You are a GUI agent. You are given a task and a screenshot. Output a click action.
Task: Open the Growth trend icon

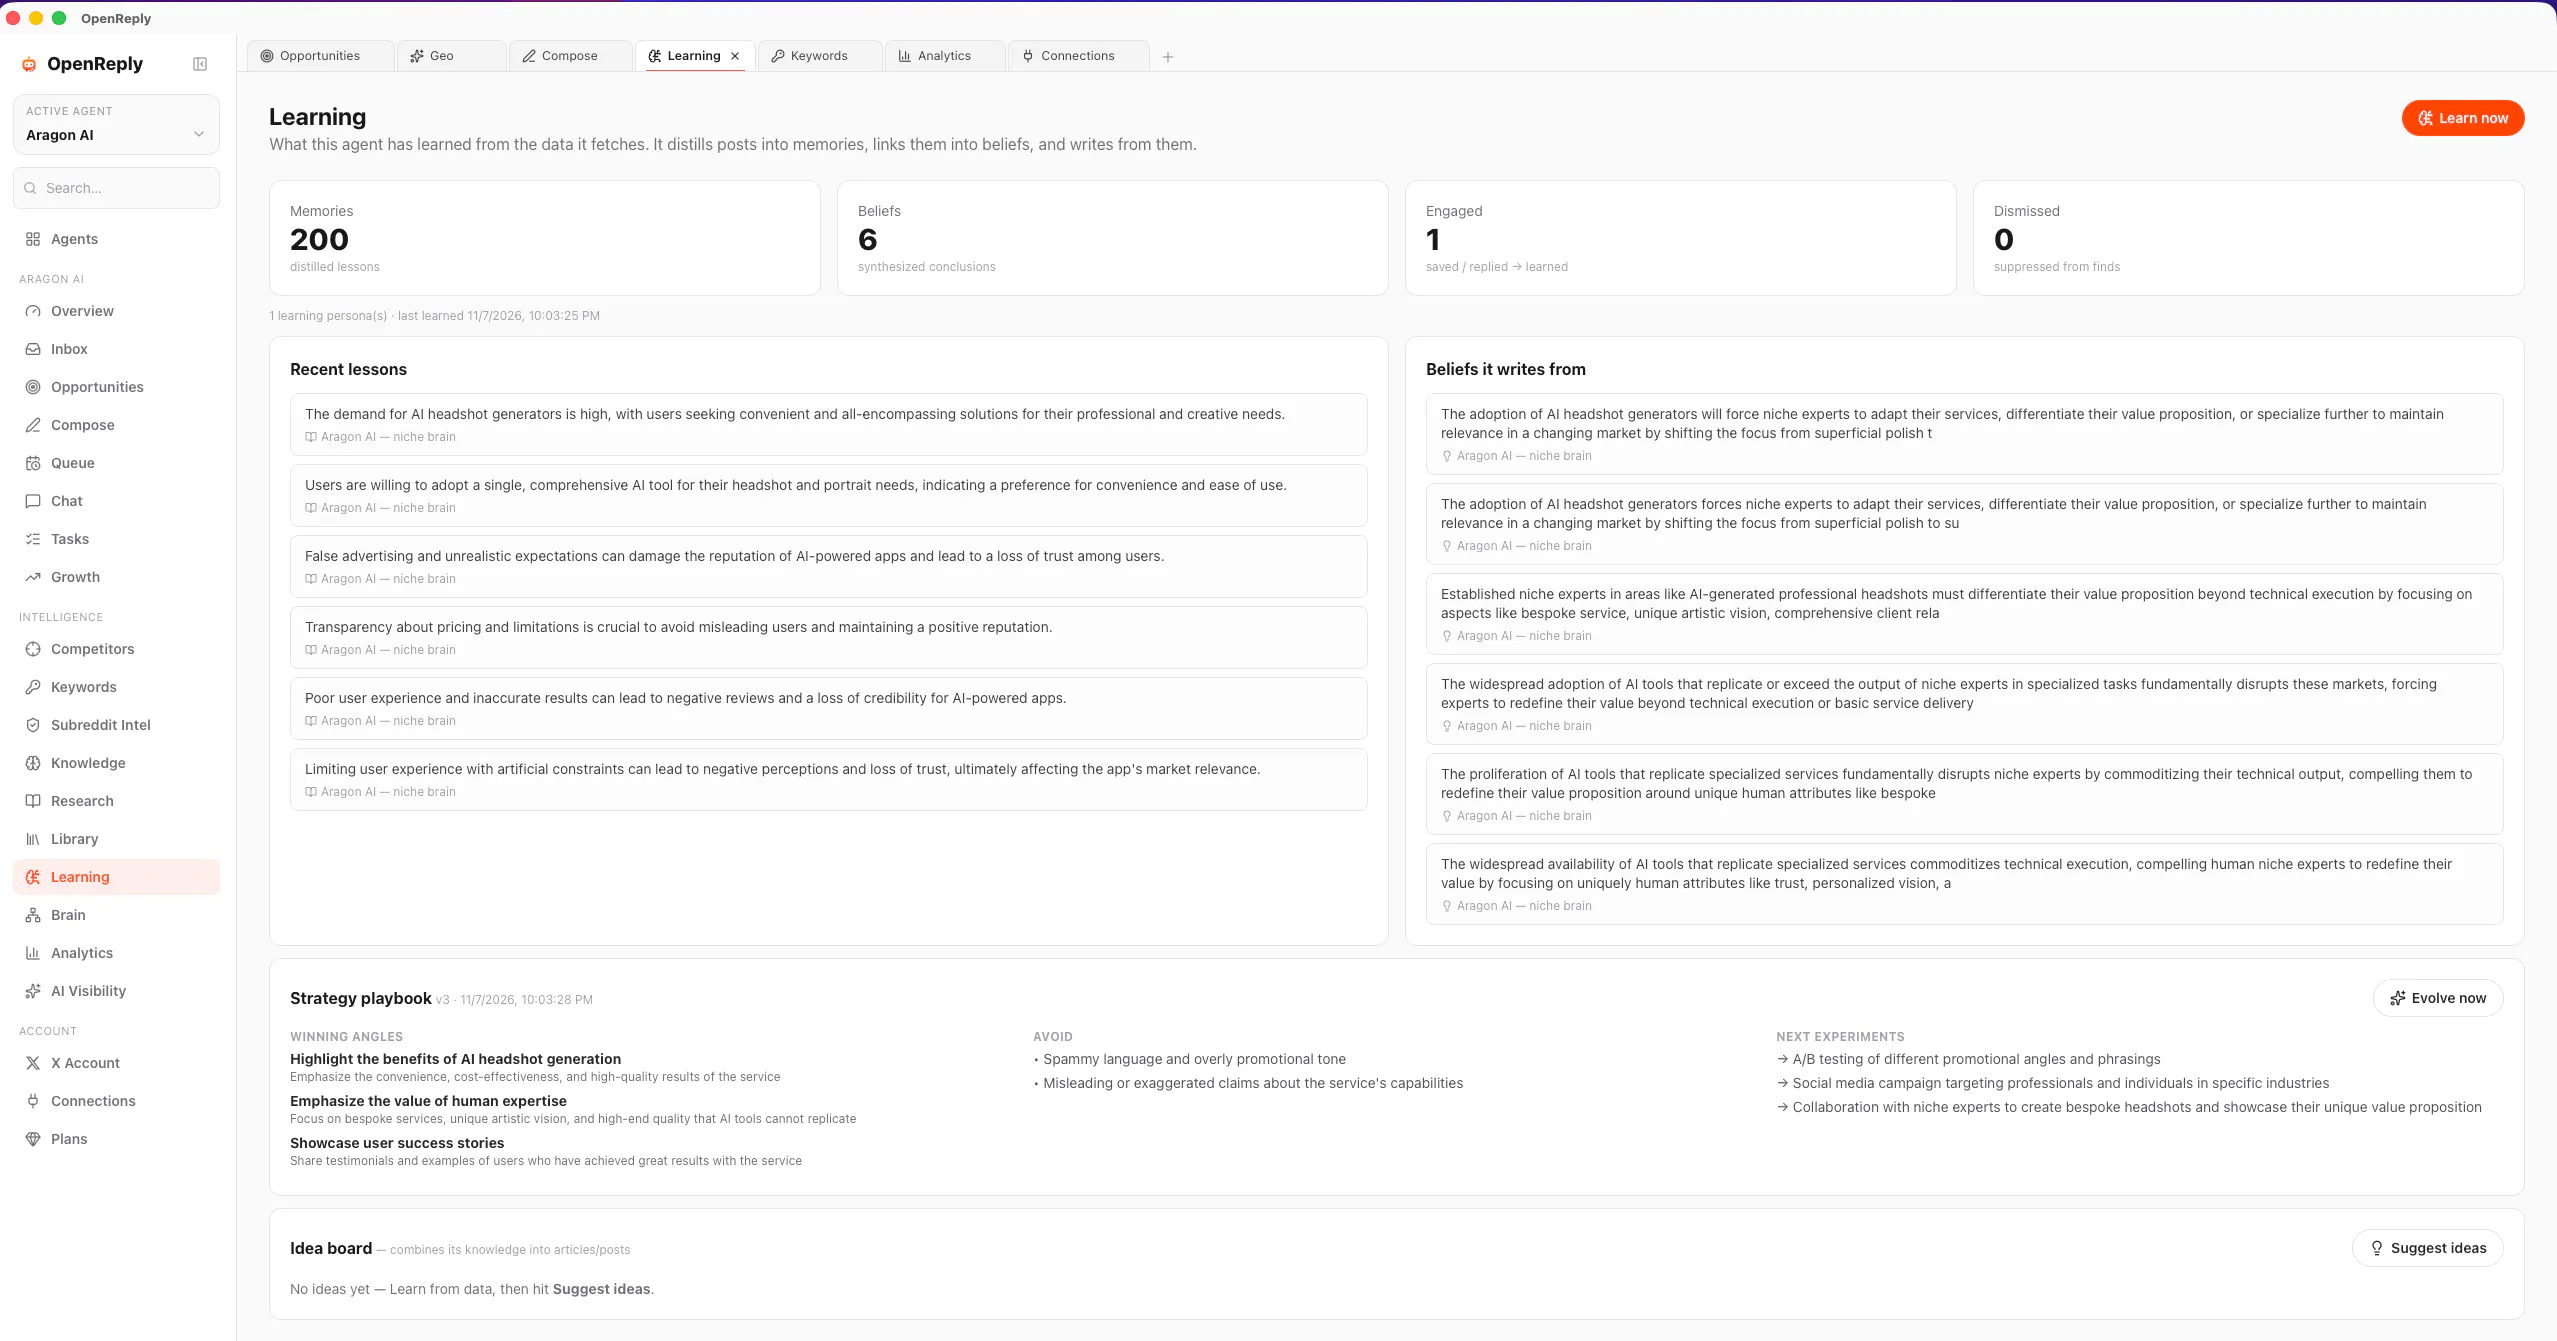33,577
